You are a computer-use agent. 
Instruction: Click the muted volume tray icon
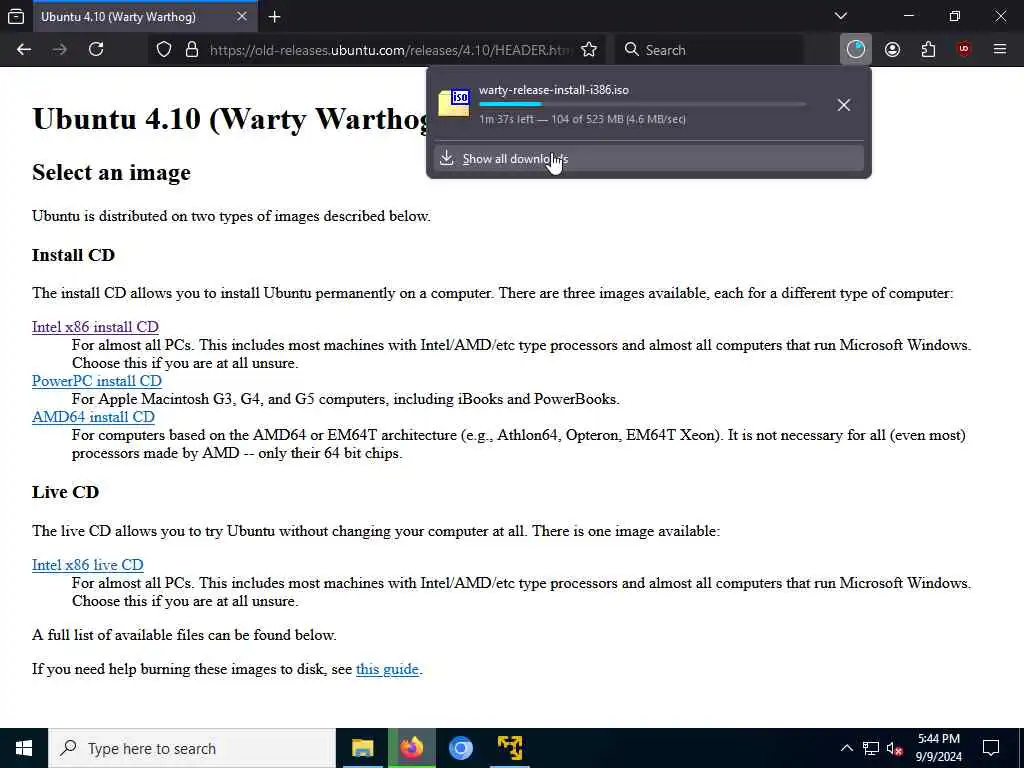895,748
